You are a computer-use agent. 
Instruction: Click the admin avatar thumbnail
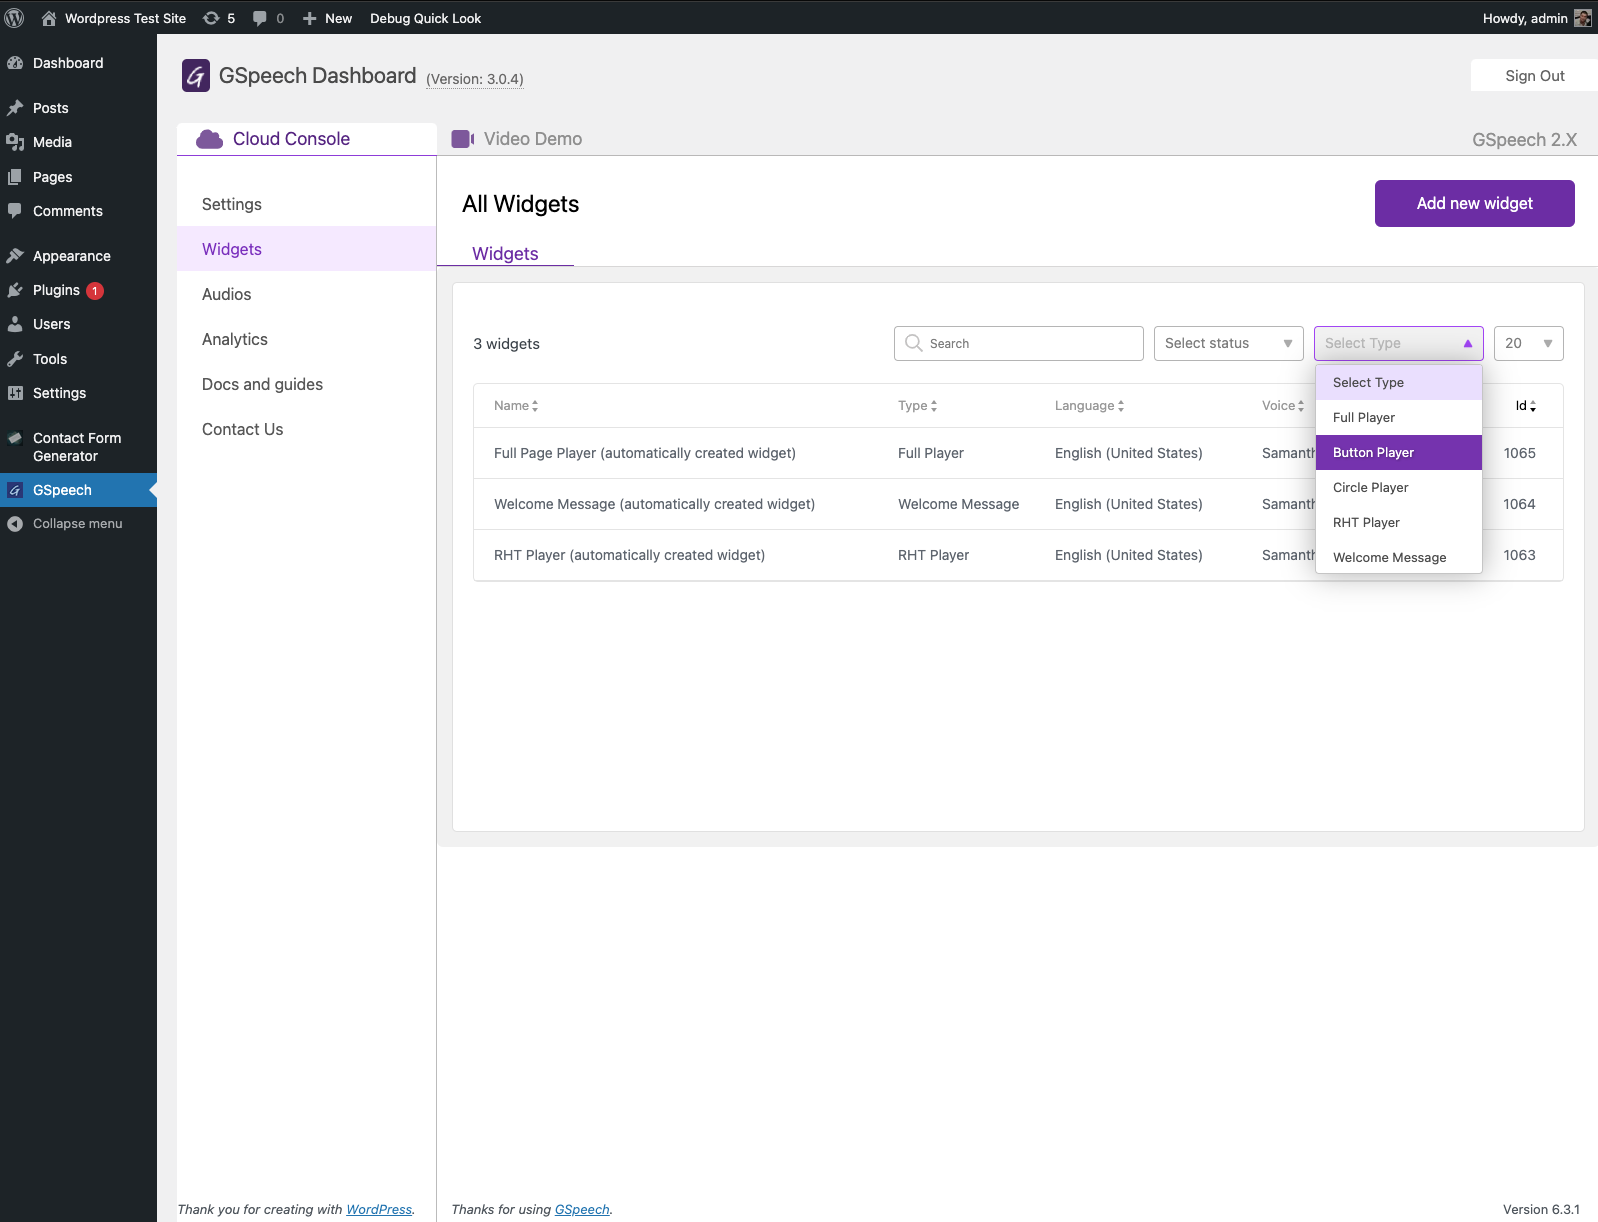coord(1582,18)
